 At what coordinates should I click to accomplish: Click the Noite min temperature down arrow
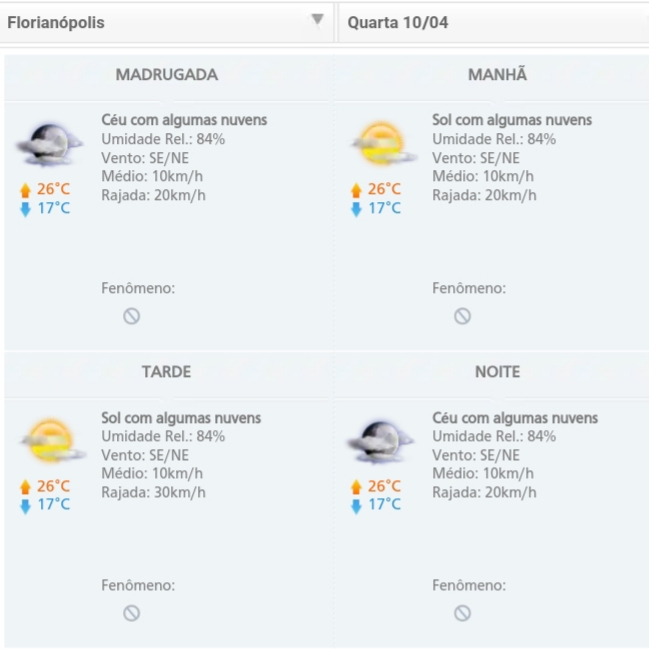[x=355, y=506]
